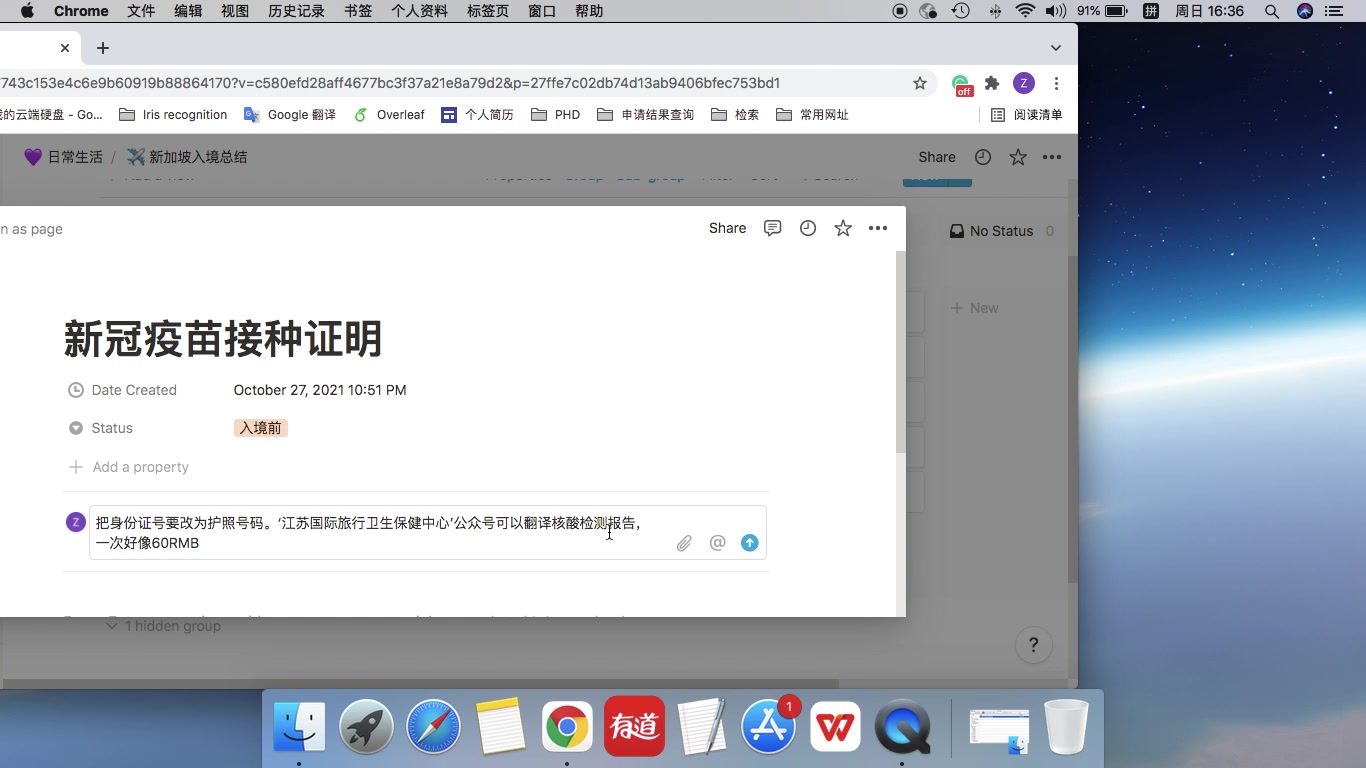Open the 书签 menu
The height and width of the screenshot is (768, 1366).
pos(358,11)
